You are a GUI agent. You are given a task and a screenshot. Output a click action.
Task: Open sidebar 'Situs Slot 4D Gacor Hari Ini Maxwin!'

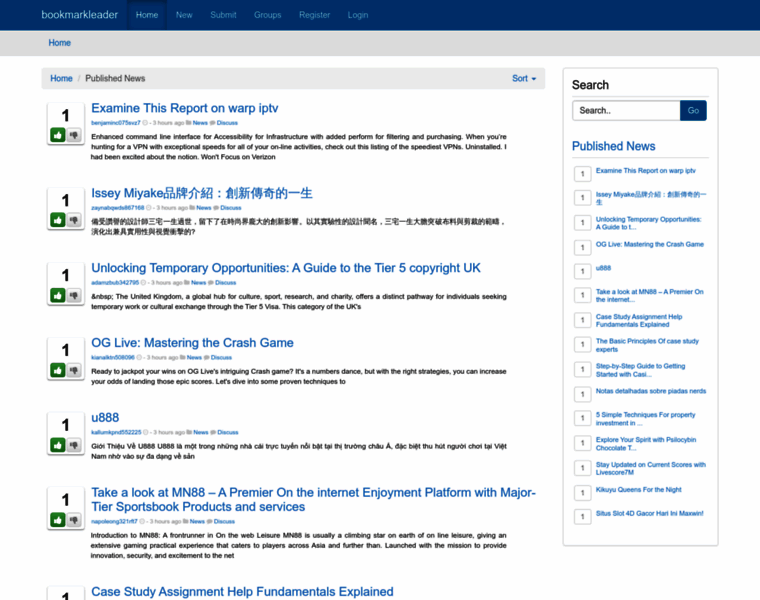tap(649, 513)
